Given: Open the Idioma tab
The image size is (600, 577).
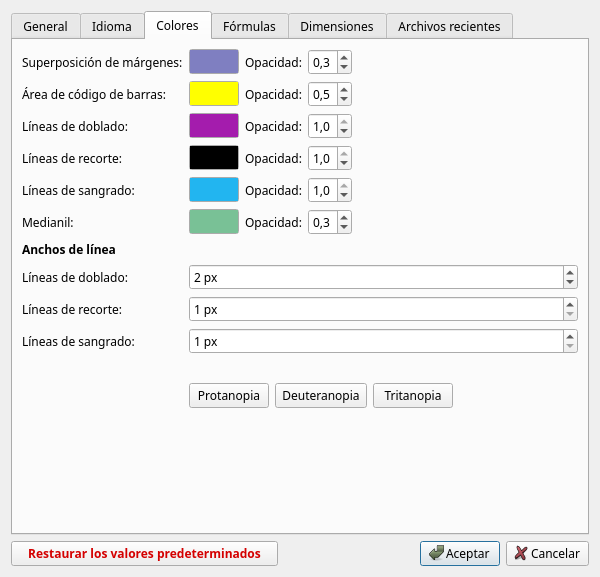Looking at the screenshot, I should tap(111, 27).
